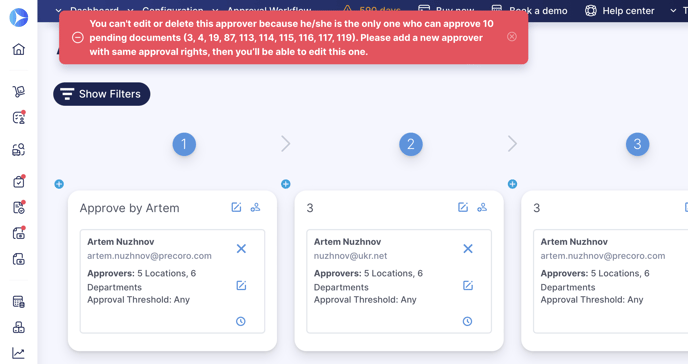Edit second step title '3' pencil icon

click(x=463, y=207)
